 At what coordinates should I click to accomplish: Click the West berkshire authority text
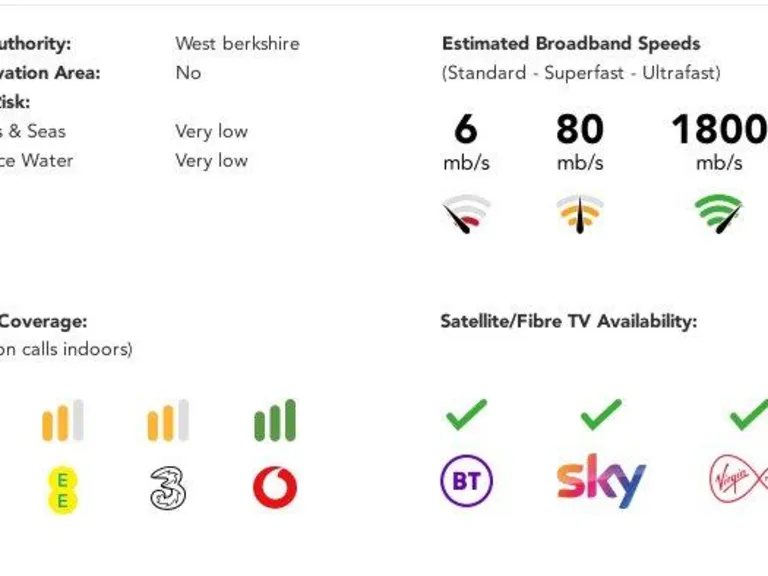click(237, 44)
